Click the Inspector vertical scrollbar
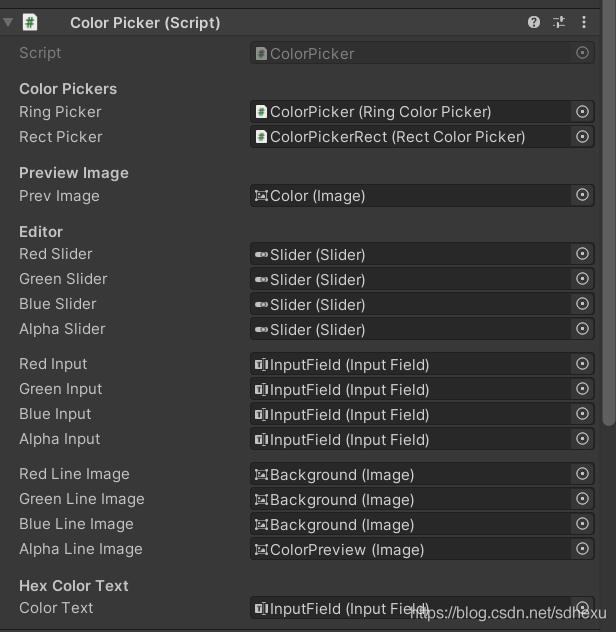This screenshot has width=616, height=632. pyautogui.click(x=608, y=212)
